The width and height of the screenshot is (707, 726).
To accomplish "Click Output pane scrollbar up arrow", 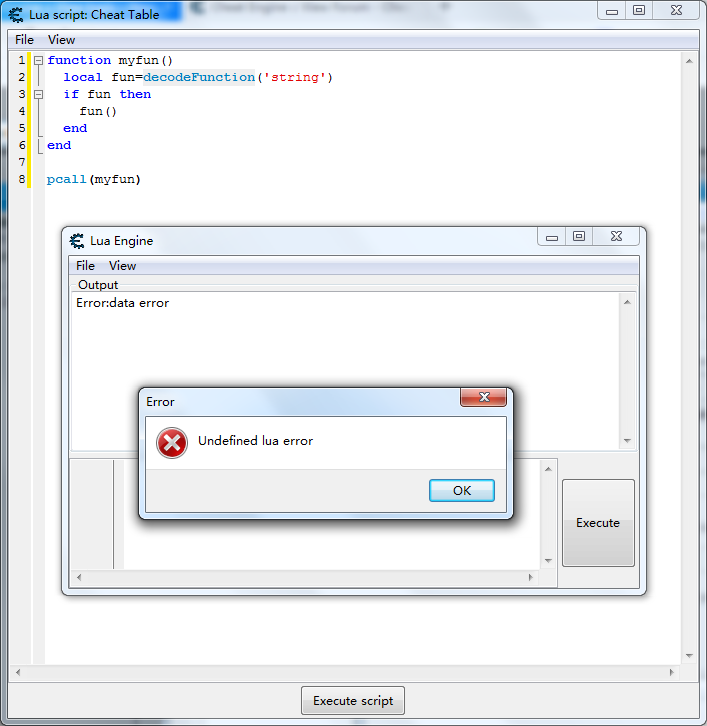I will tap(627, 302).
